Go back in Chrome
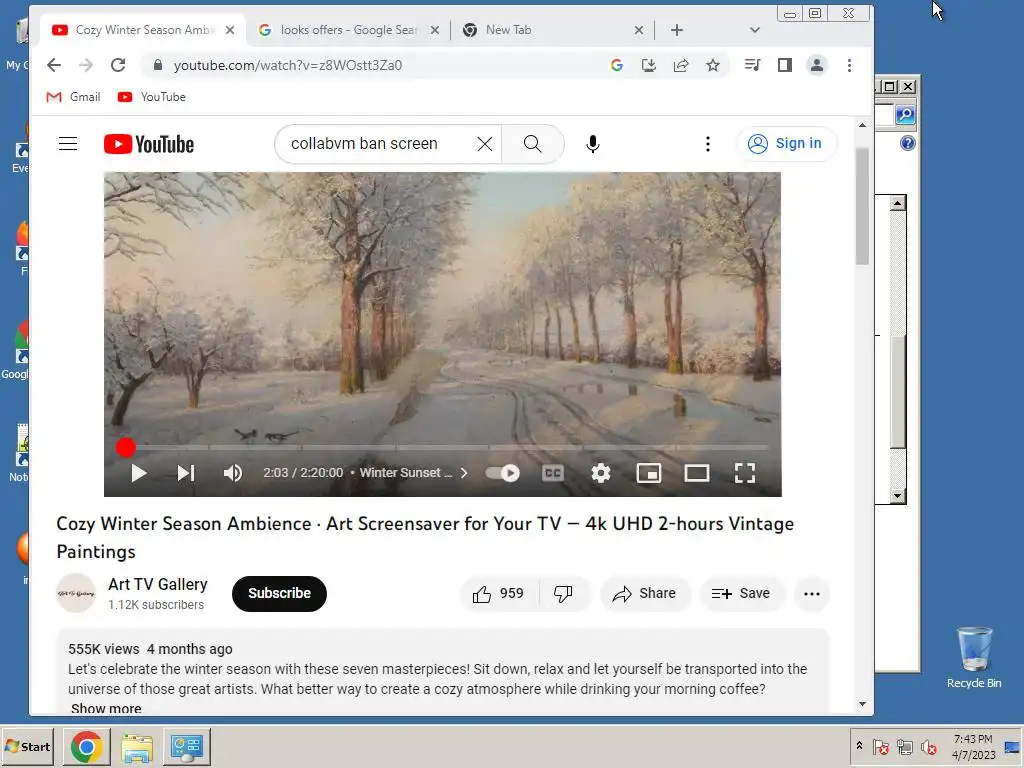 (54, 65)
